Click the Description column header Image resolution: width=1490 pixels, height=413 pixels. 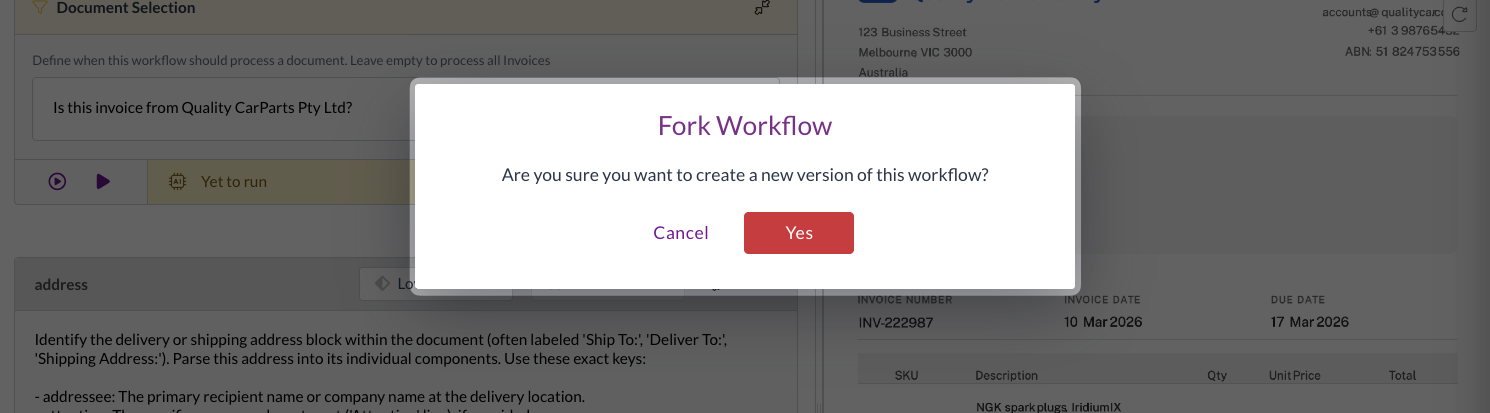click(x=1007, y=376)
